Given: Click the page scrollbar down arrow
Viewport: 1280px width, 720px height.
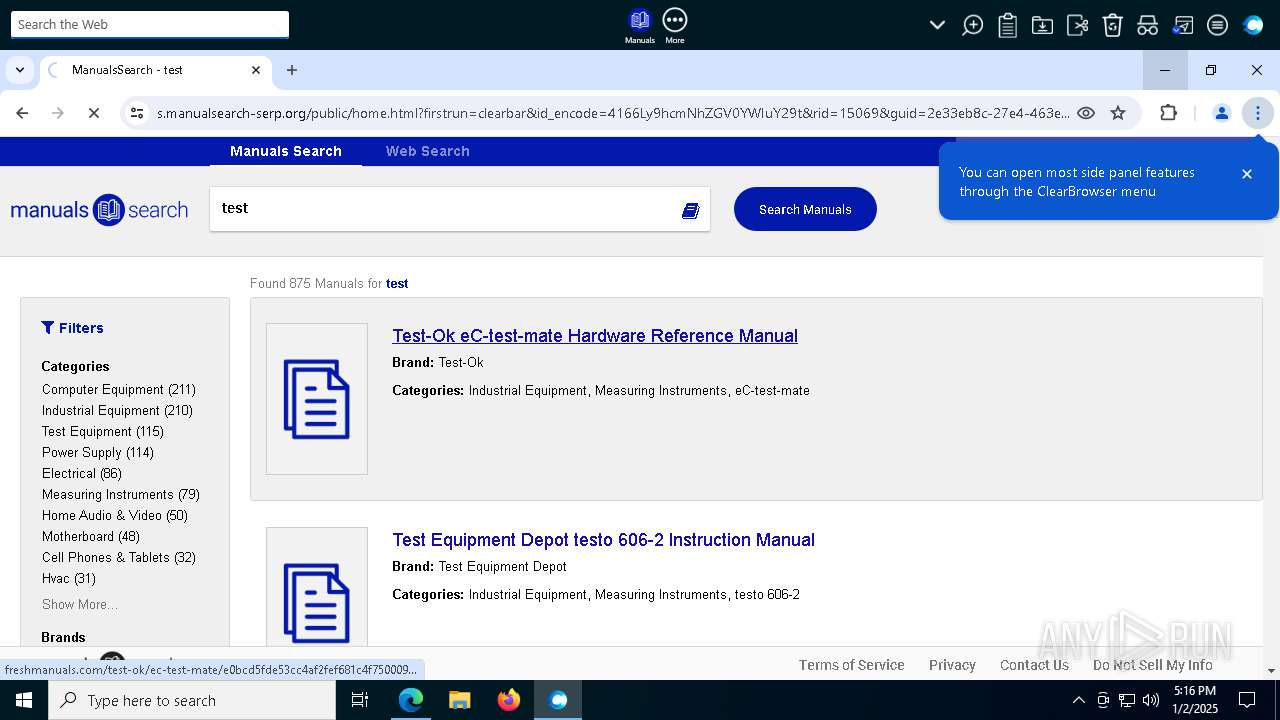Looking at the screenshot, I should (x=1271, y=671).
